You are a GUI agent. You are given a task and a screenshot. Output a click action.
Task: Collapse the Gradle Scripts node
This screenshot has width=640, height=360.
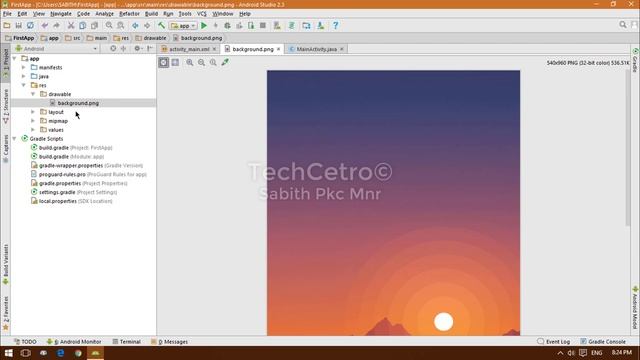tap(15, 139)
